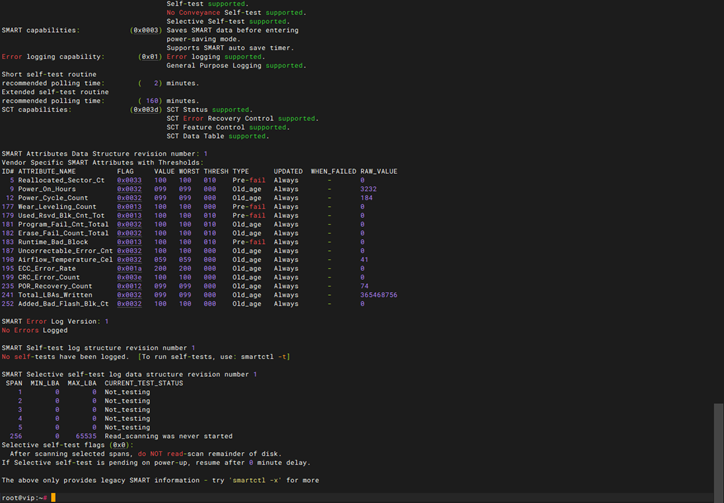Click the flag 0x0012 of POR_Recovery_Count

pyautogui.click(x=129, y=286)
